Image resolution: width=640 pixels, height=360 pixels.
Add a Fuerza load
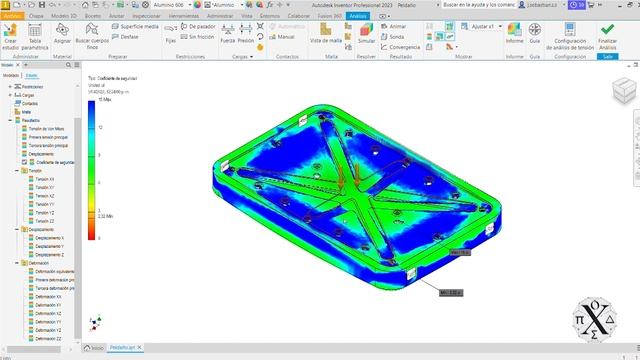point(228,33)
